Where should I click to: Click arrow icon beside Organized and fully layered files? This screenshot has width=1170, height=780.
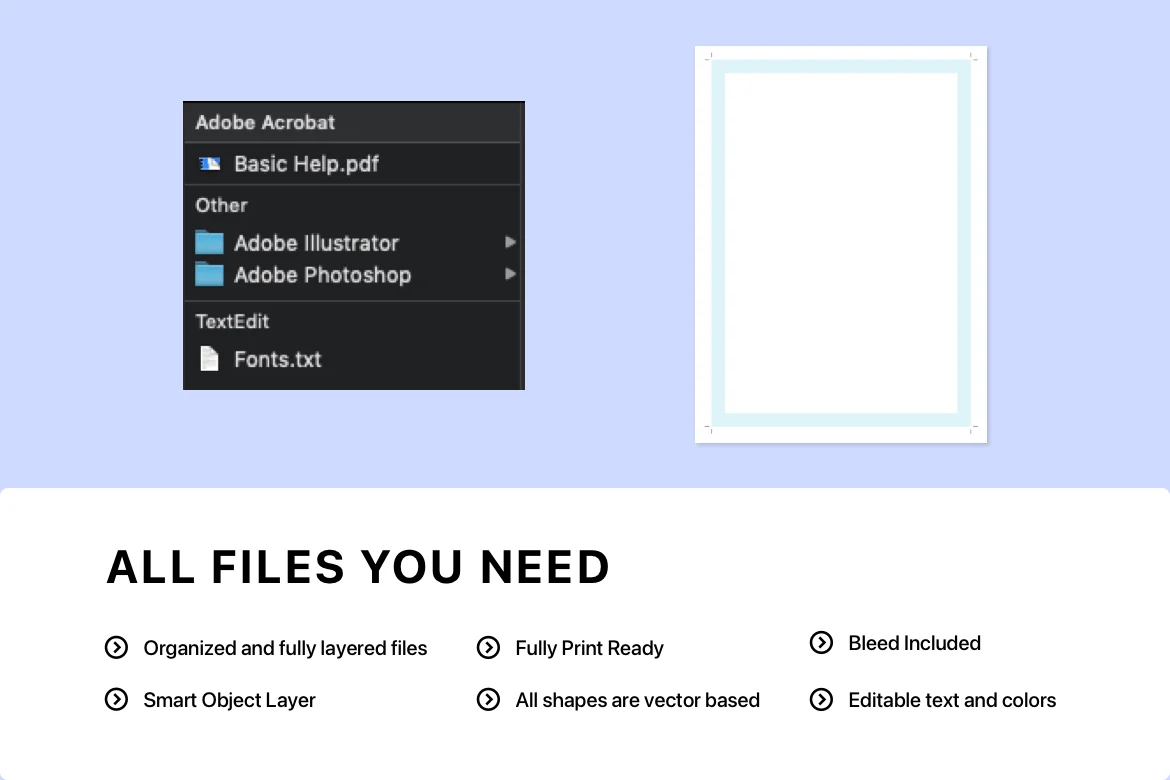pos(116,647)
